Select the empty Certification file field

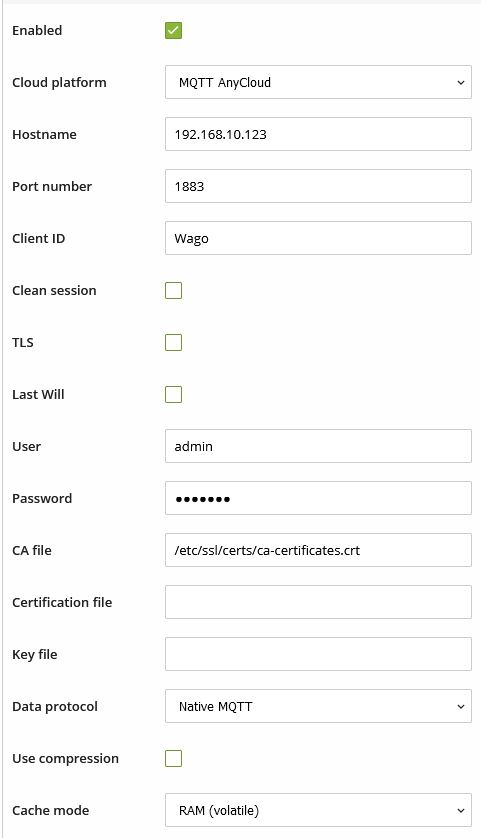(318, 602)
